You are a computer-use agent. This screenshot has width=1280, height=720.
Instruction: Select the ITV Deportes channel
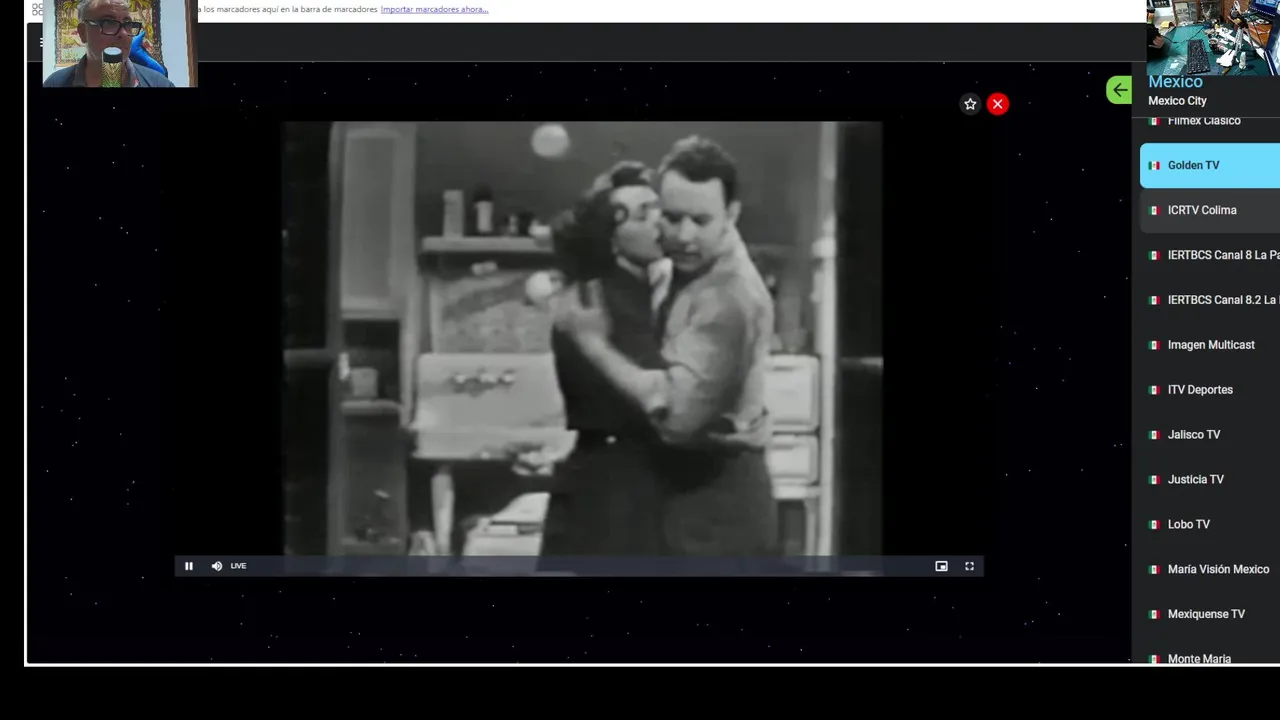[1210, 391]
